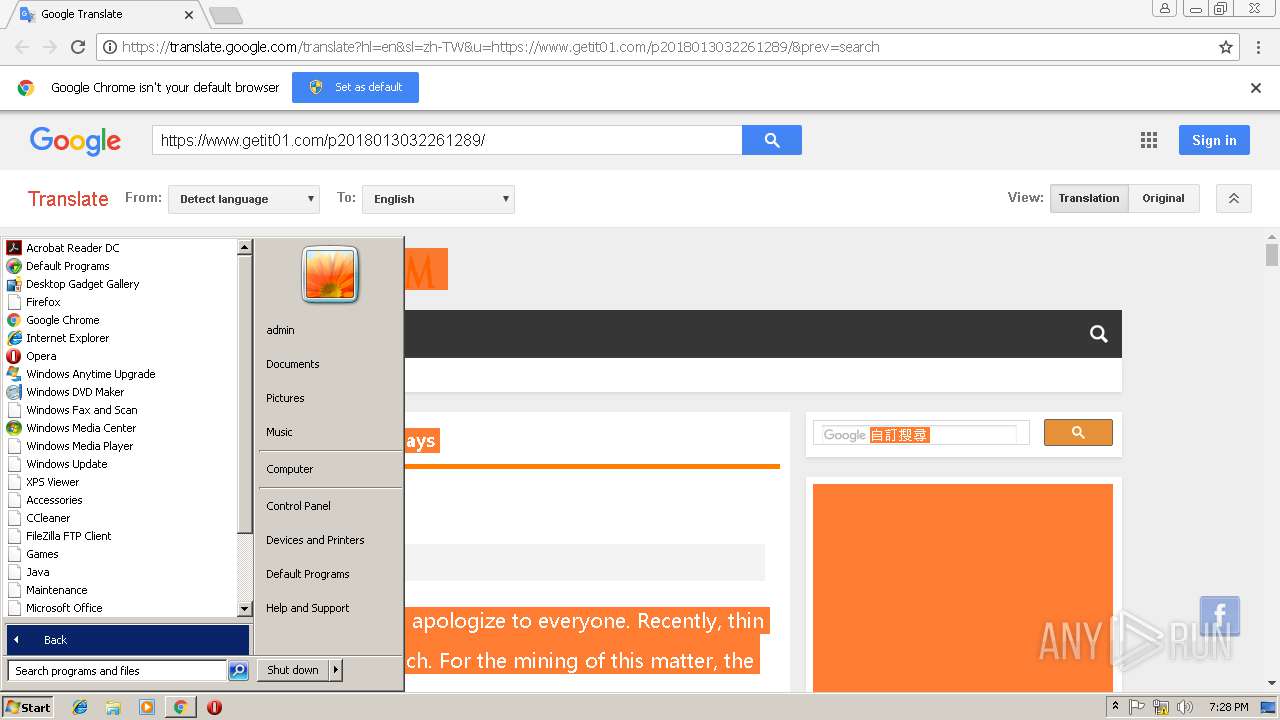The image size is (1280, 720).
Task: Show hidden system tray icons
Action: coord(1116,707)
